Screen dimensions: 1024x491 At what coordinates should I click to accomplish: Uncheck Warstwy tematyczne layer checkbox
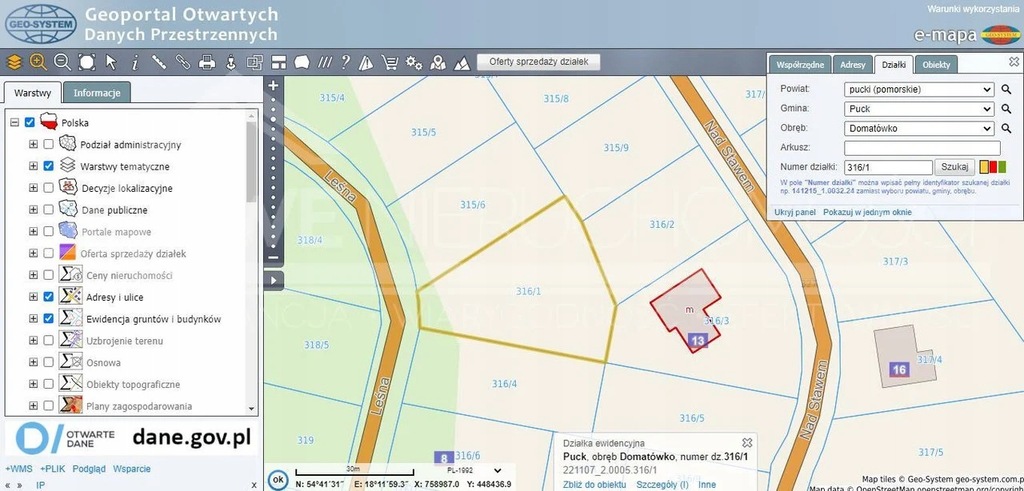click(x=48, y=166)
